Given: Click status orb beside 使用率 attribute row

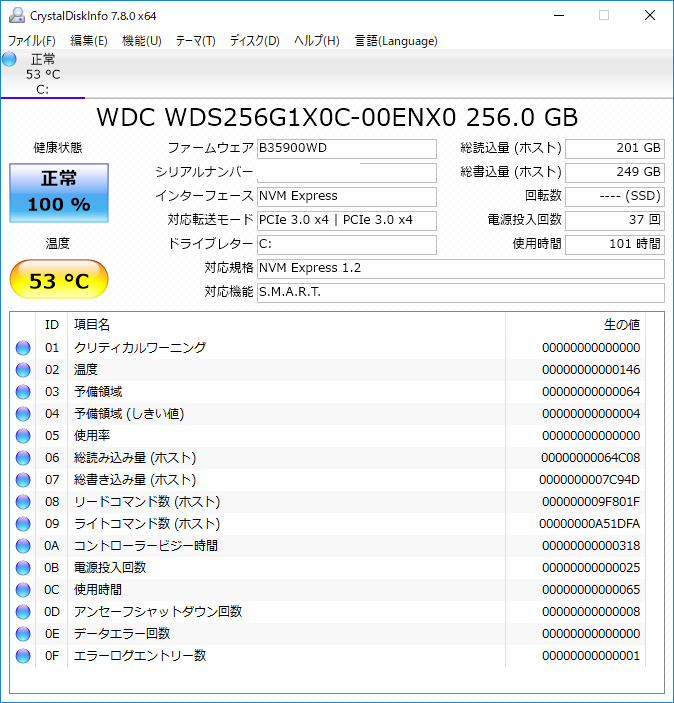Looking at the screenshot, I should [x=23, y=436].
